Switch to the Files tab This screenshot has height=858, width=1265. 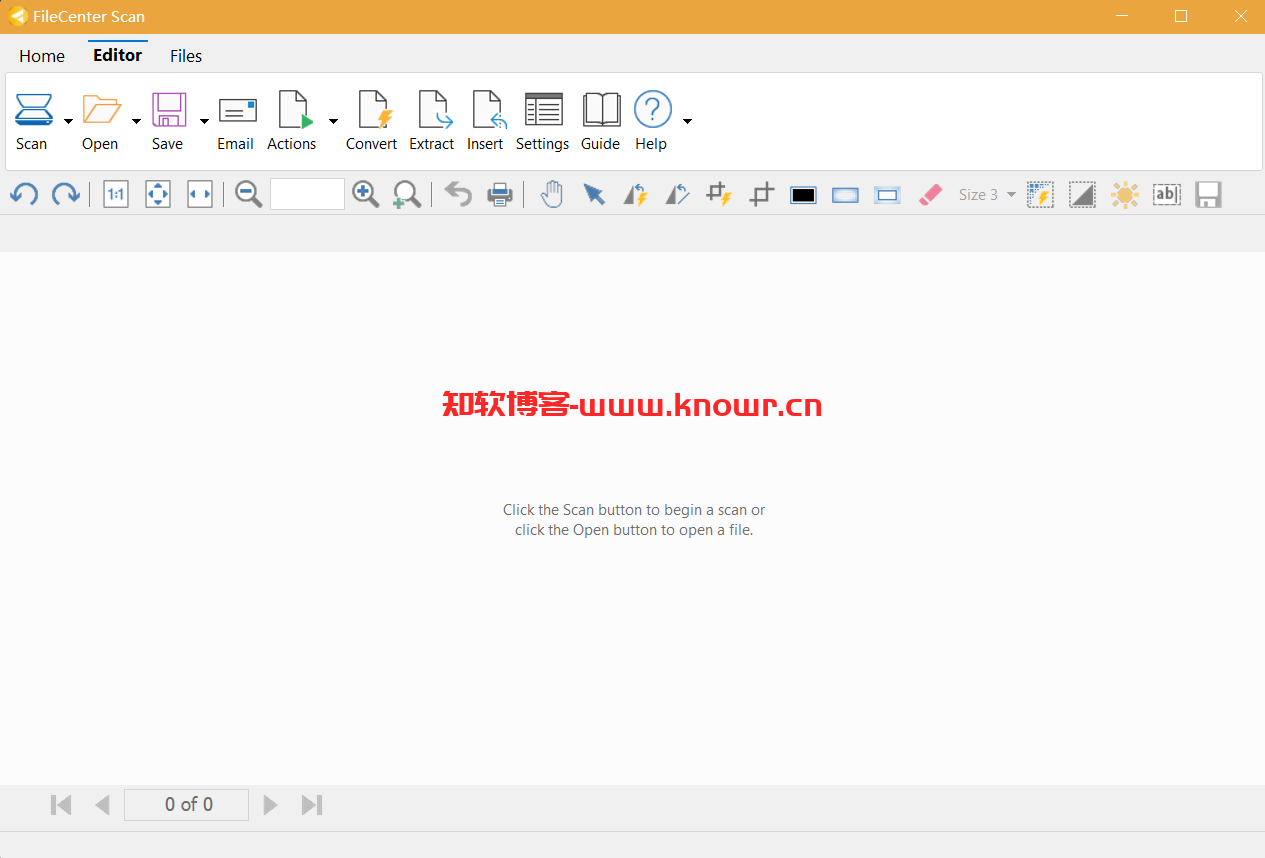(186, 56)
